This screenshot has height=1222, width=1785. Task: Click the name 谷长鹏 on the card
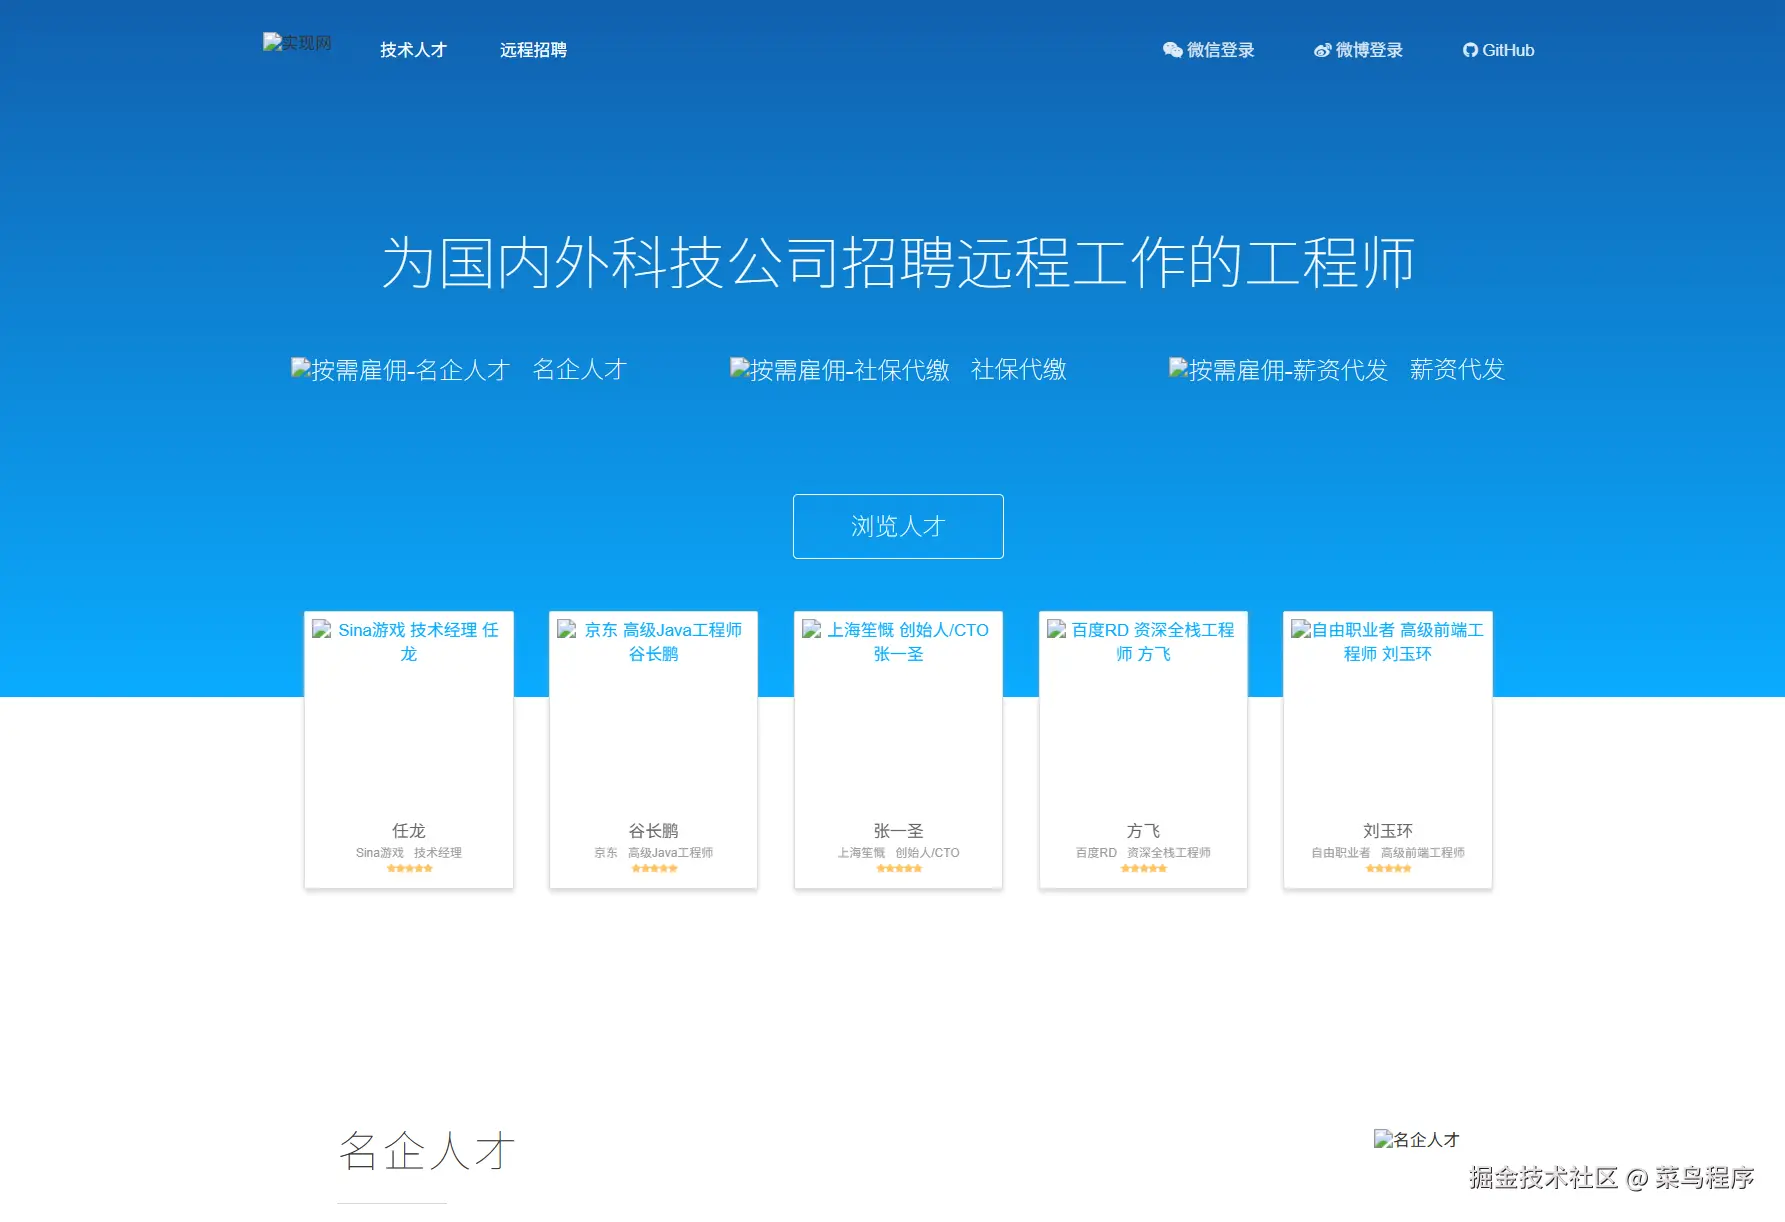[x=653, y=831]
